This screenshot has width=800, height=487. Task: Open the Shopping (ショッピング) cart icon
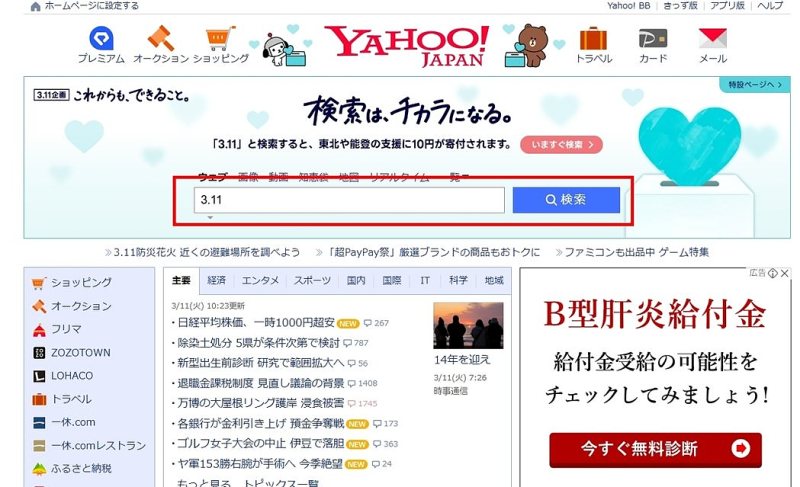click(x=221, y=39)
